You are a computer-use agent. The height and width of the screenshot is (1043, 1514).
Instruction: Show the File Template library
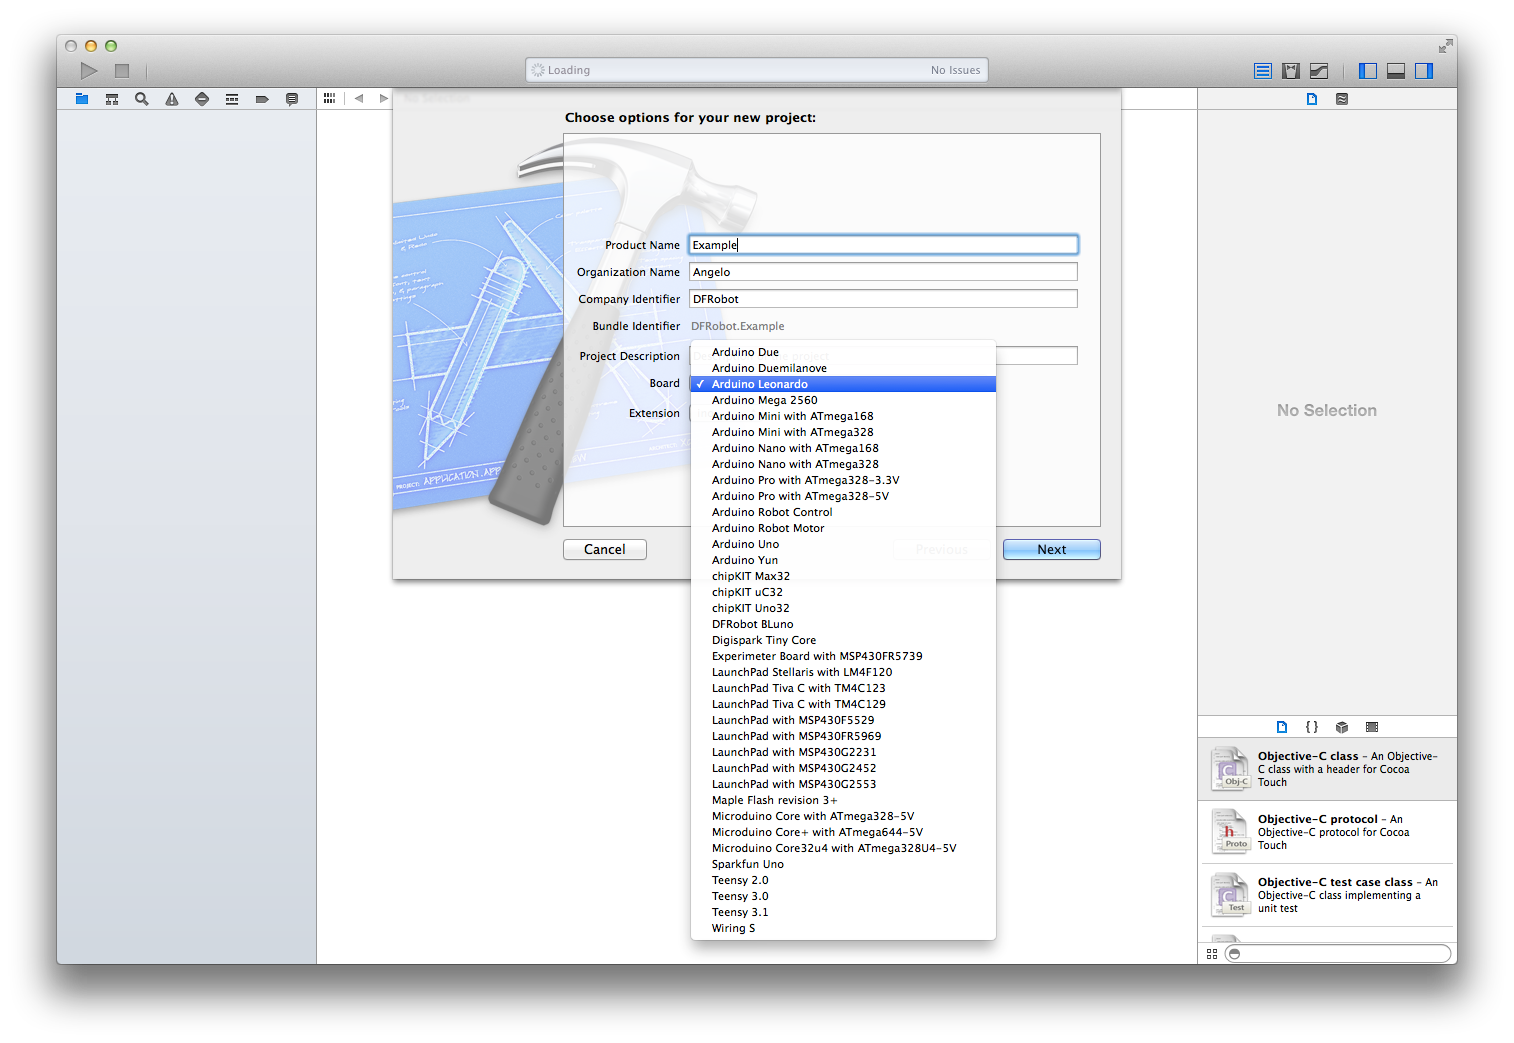(x=1282, y=727)
